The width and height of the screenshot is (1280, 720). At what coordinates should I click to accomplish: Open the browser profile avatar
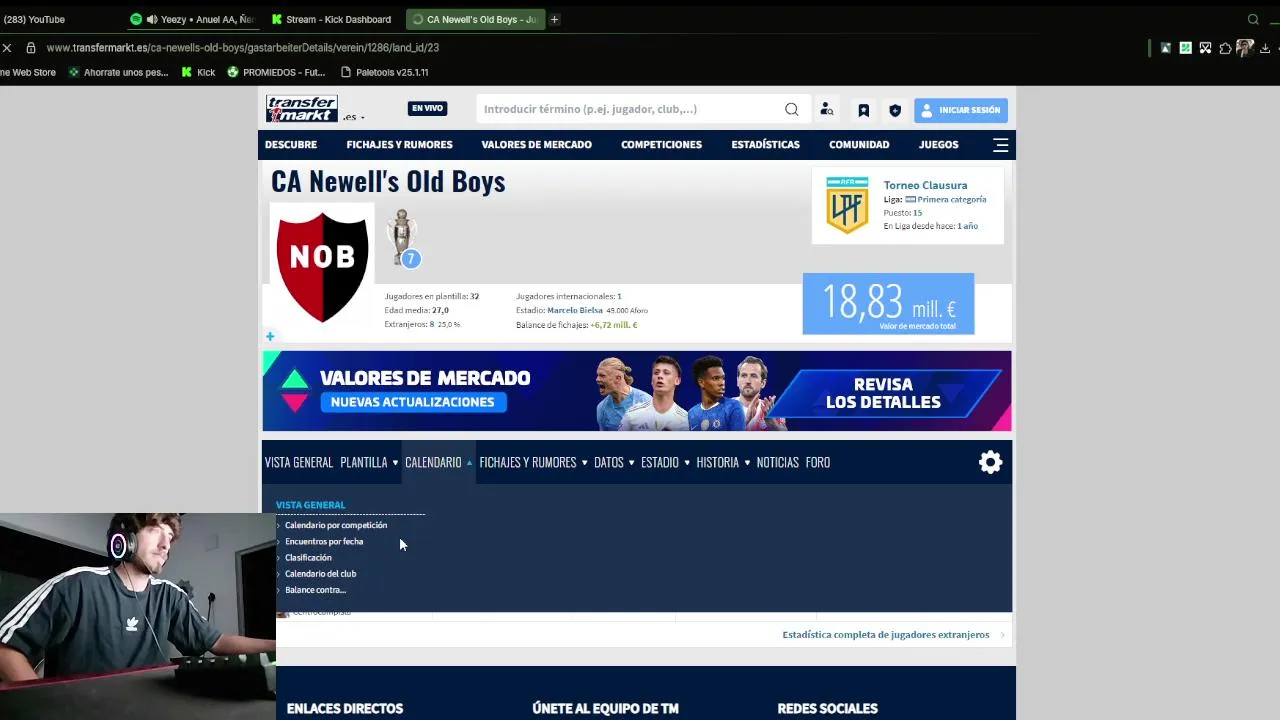[x=1245, y=48]
